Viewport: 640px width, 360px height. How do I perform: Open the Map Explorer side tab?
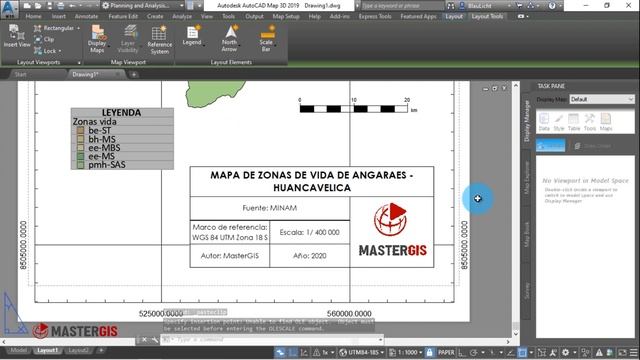(527, 178)
